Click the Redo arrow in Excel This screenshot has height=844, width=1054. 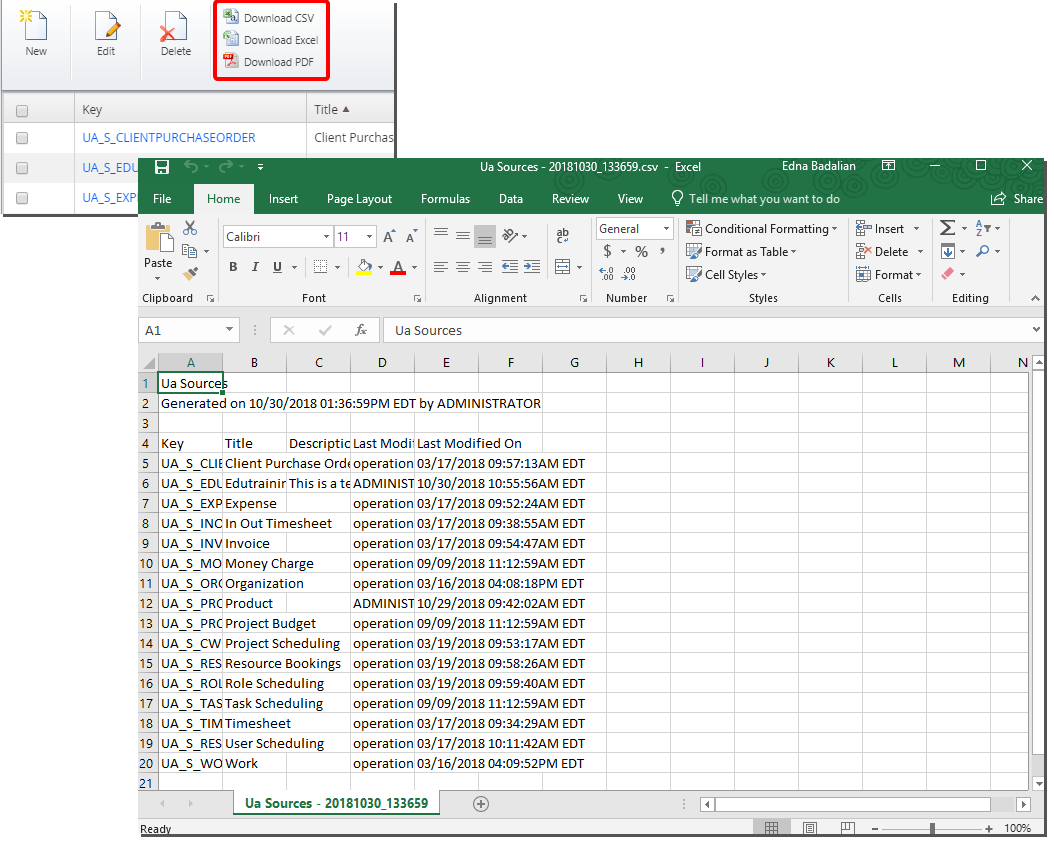(x=226, y=167)
